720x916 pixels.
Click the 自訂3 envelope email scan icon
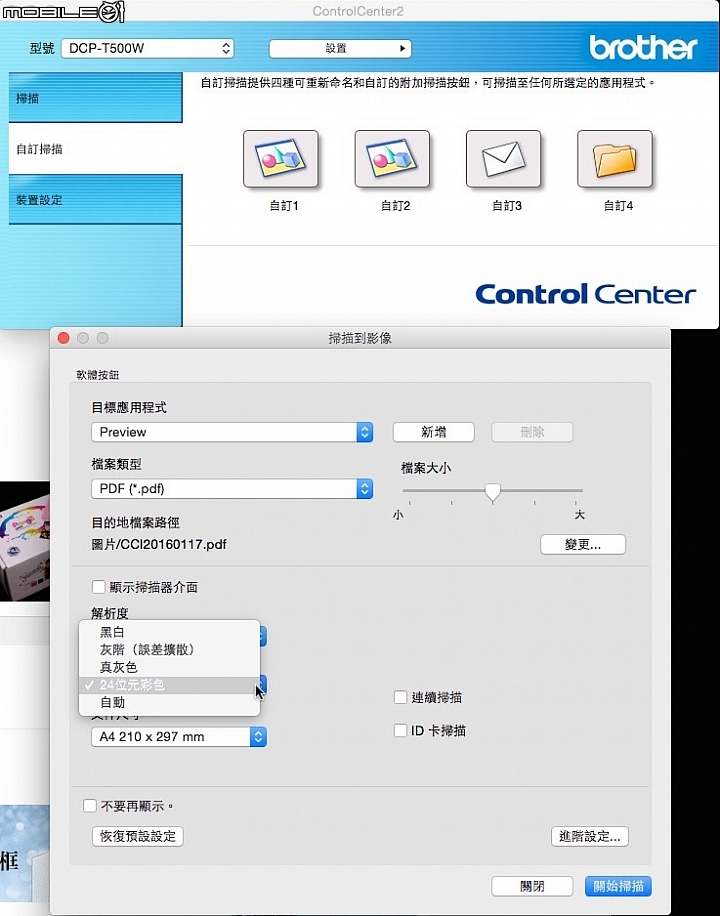[x=503, y=159]
